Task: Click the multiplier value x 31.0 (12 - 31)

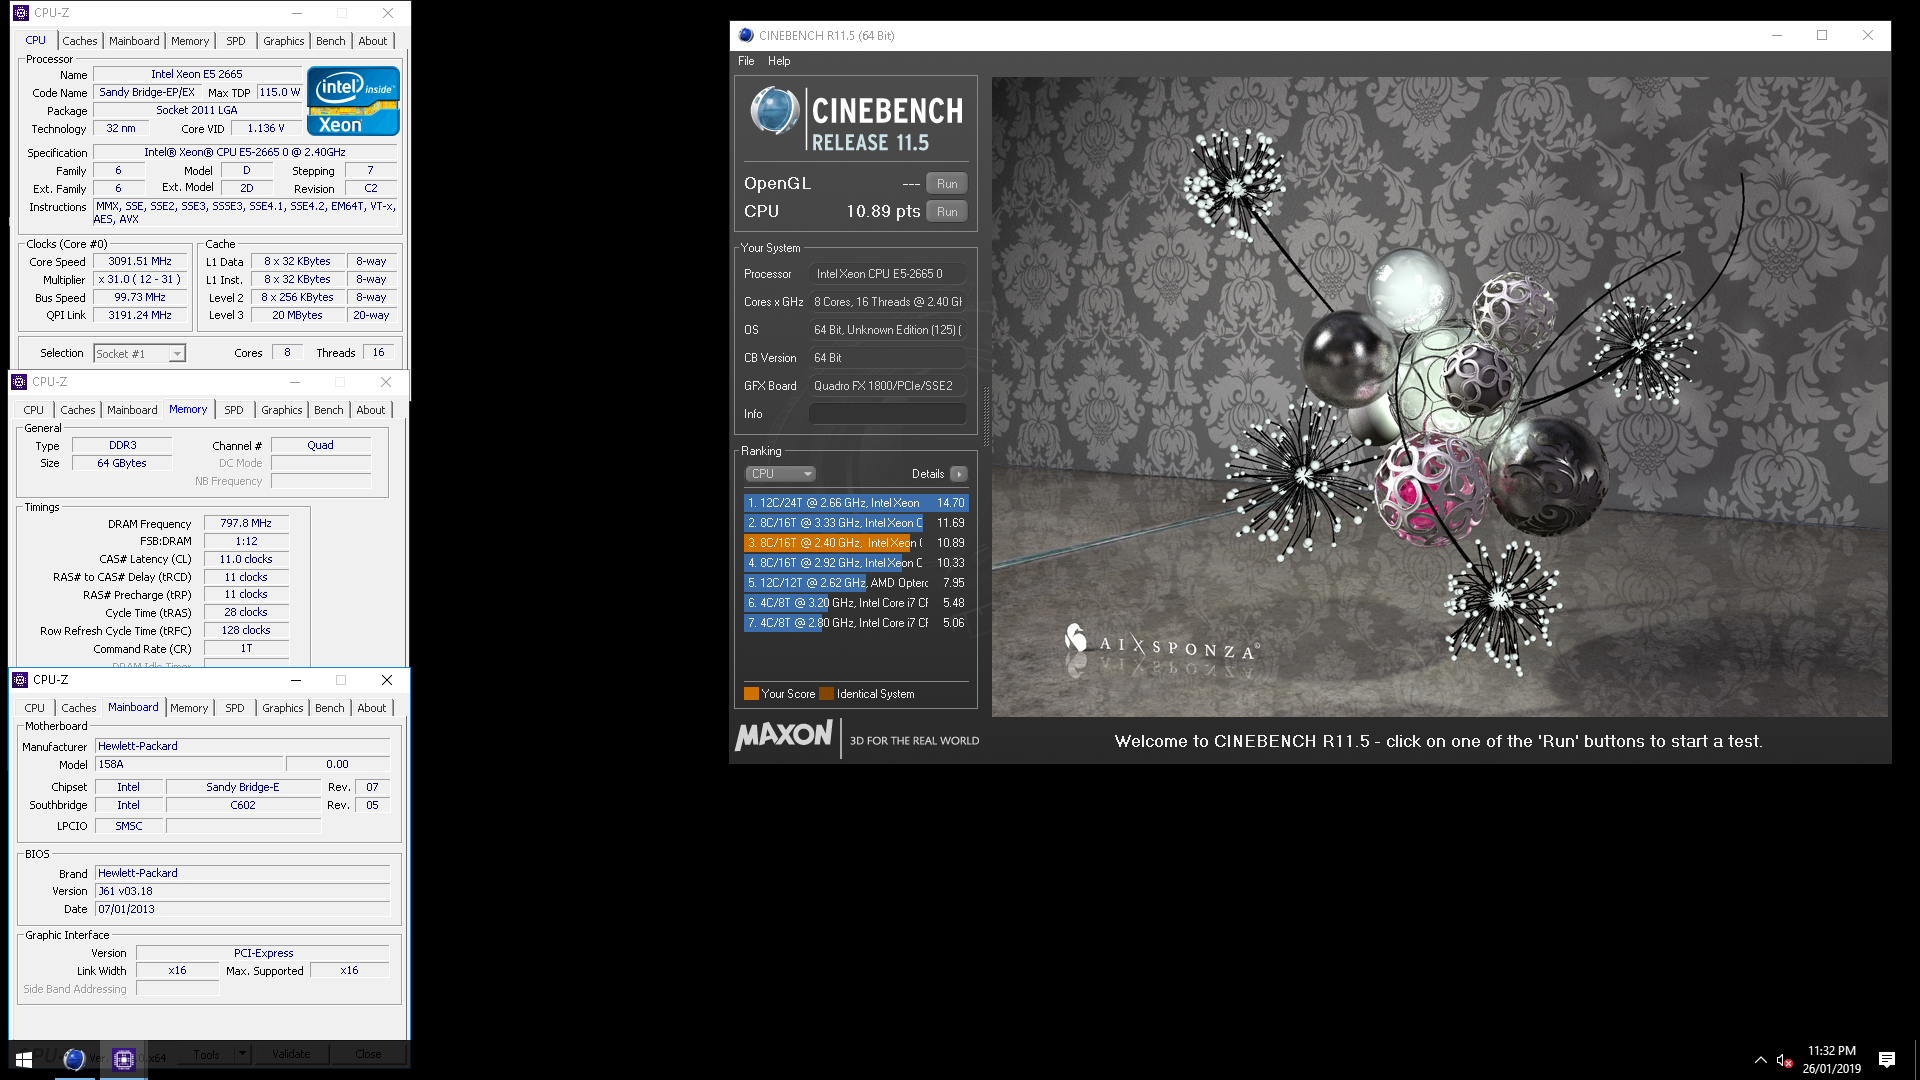Action: pyautogui.click(x=140, y=280)
